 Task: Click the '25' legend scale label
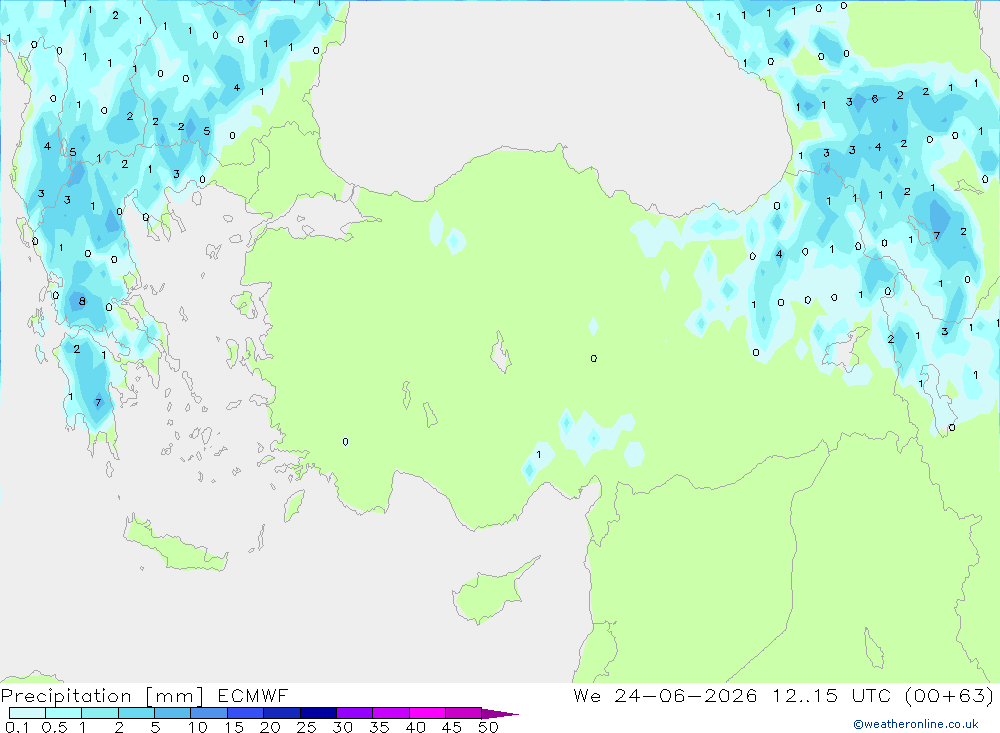point(306,727)
